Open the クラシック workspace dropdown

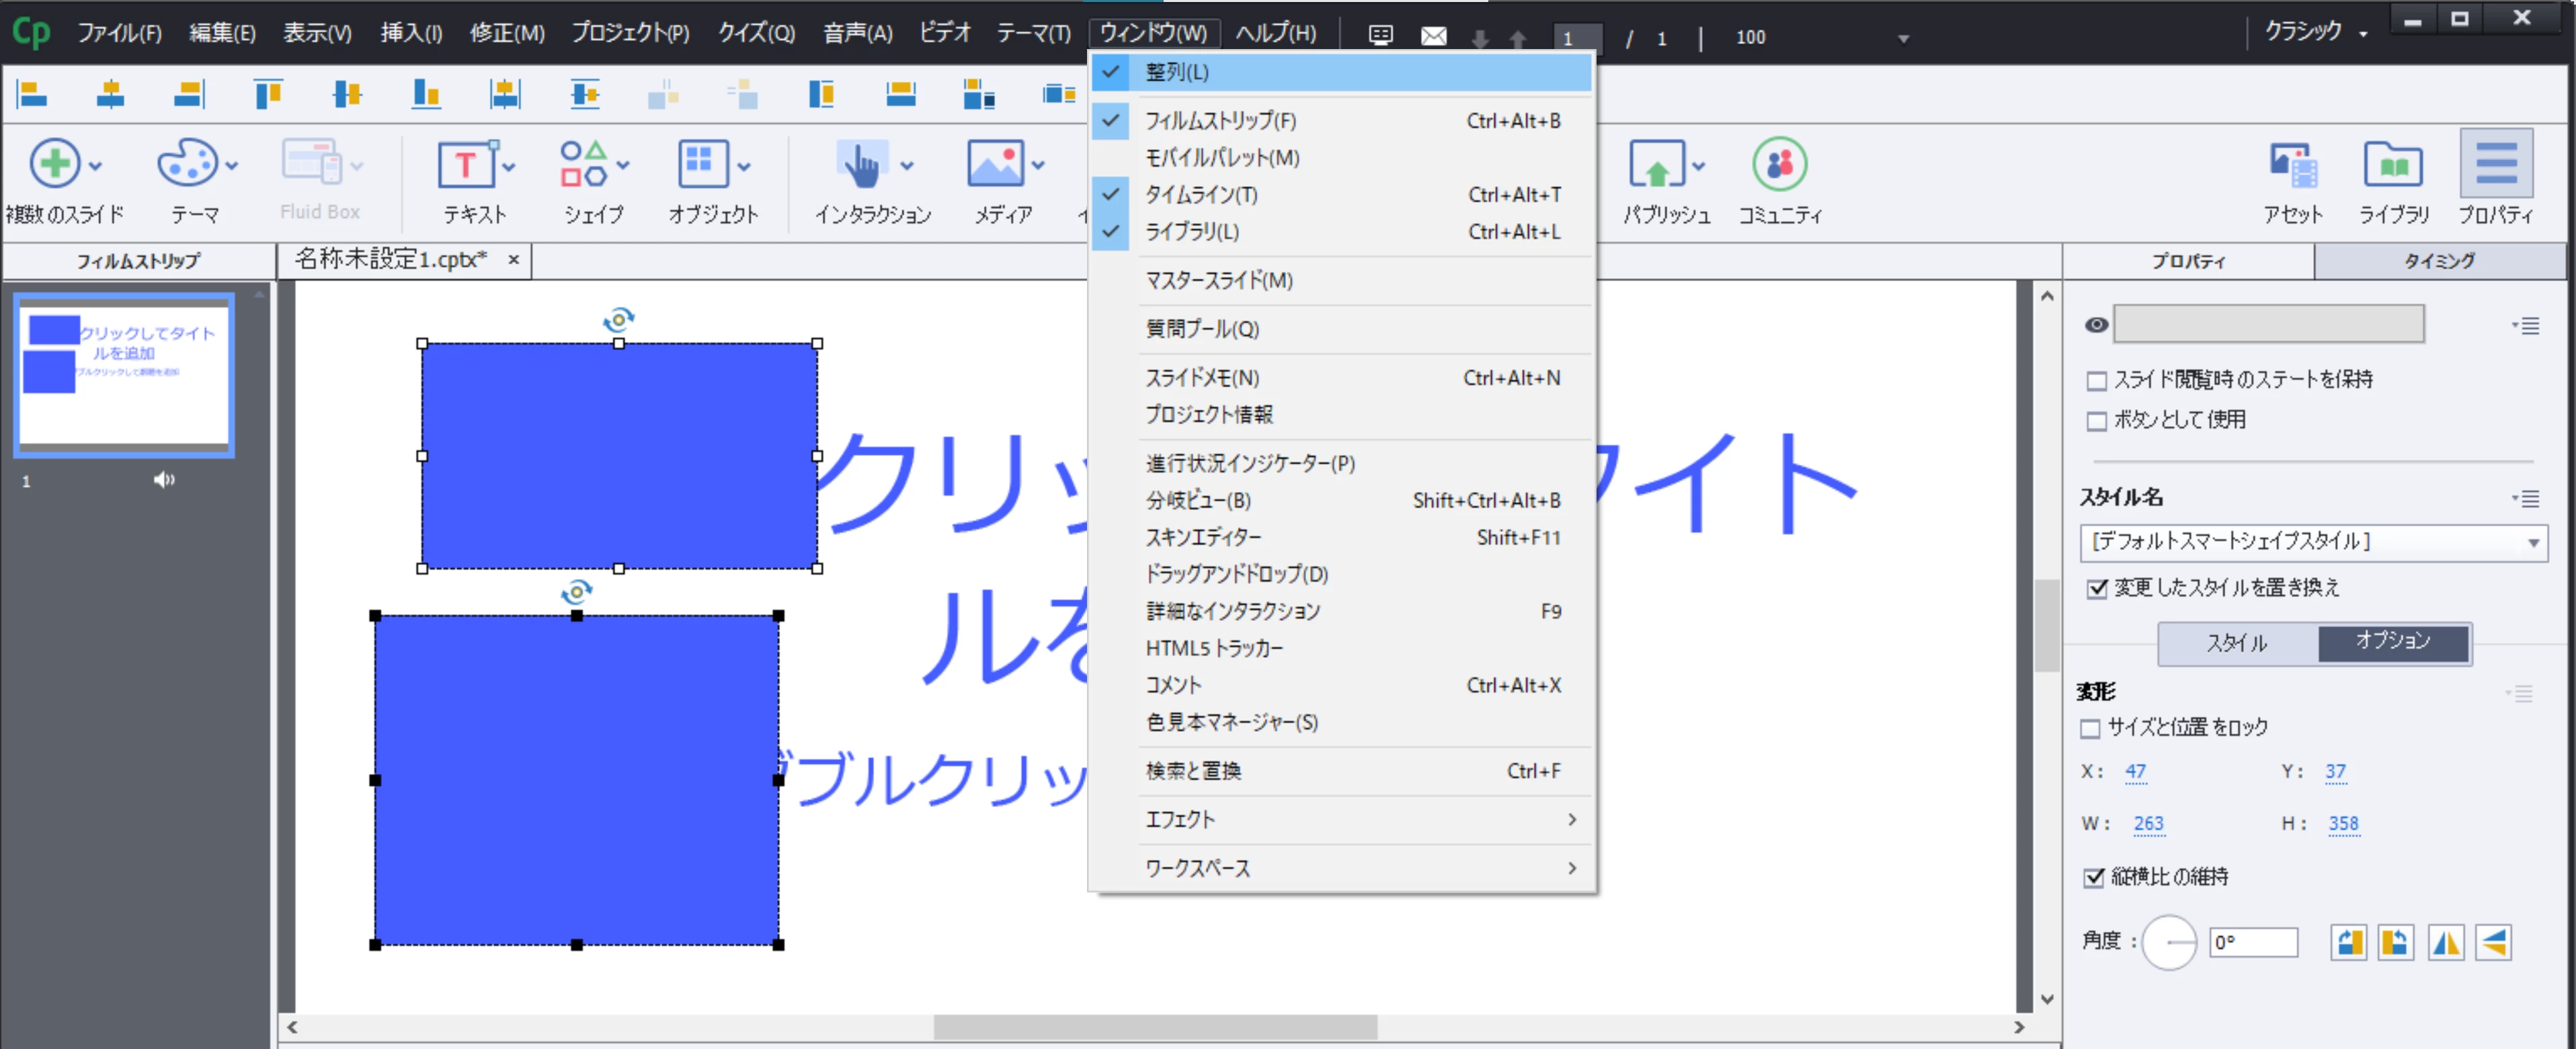pyautogui.click(x=2315, y=32)
